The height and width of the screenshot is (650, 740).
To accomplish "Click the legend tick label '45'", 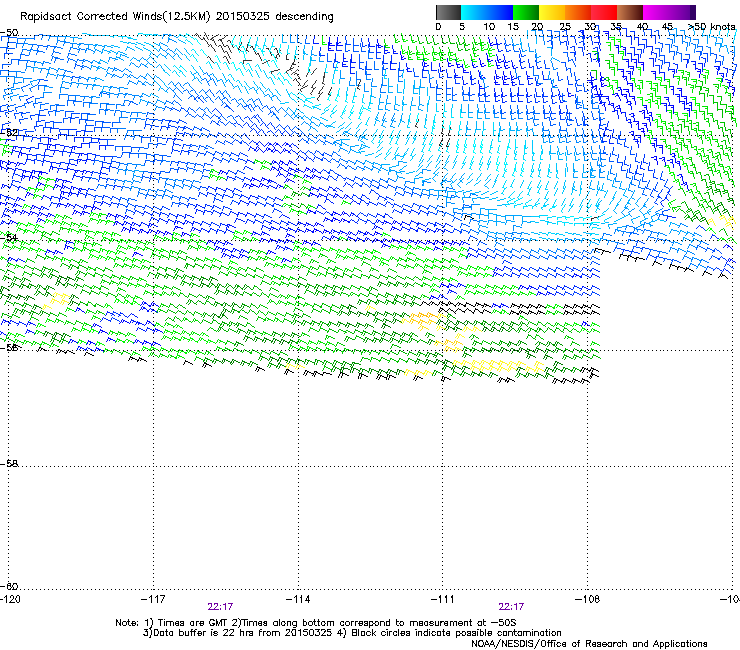I will click(667, 27).
